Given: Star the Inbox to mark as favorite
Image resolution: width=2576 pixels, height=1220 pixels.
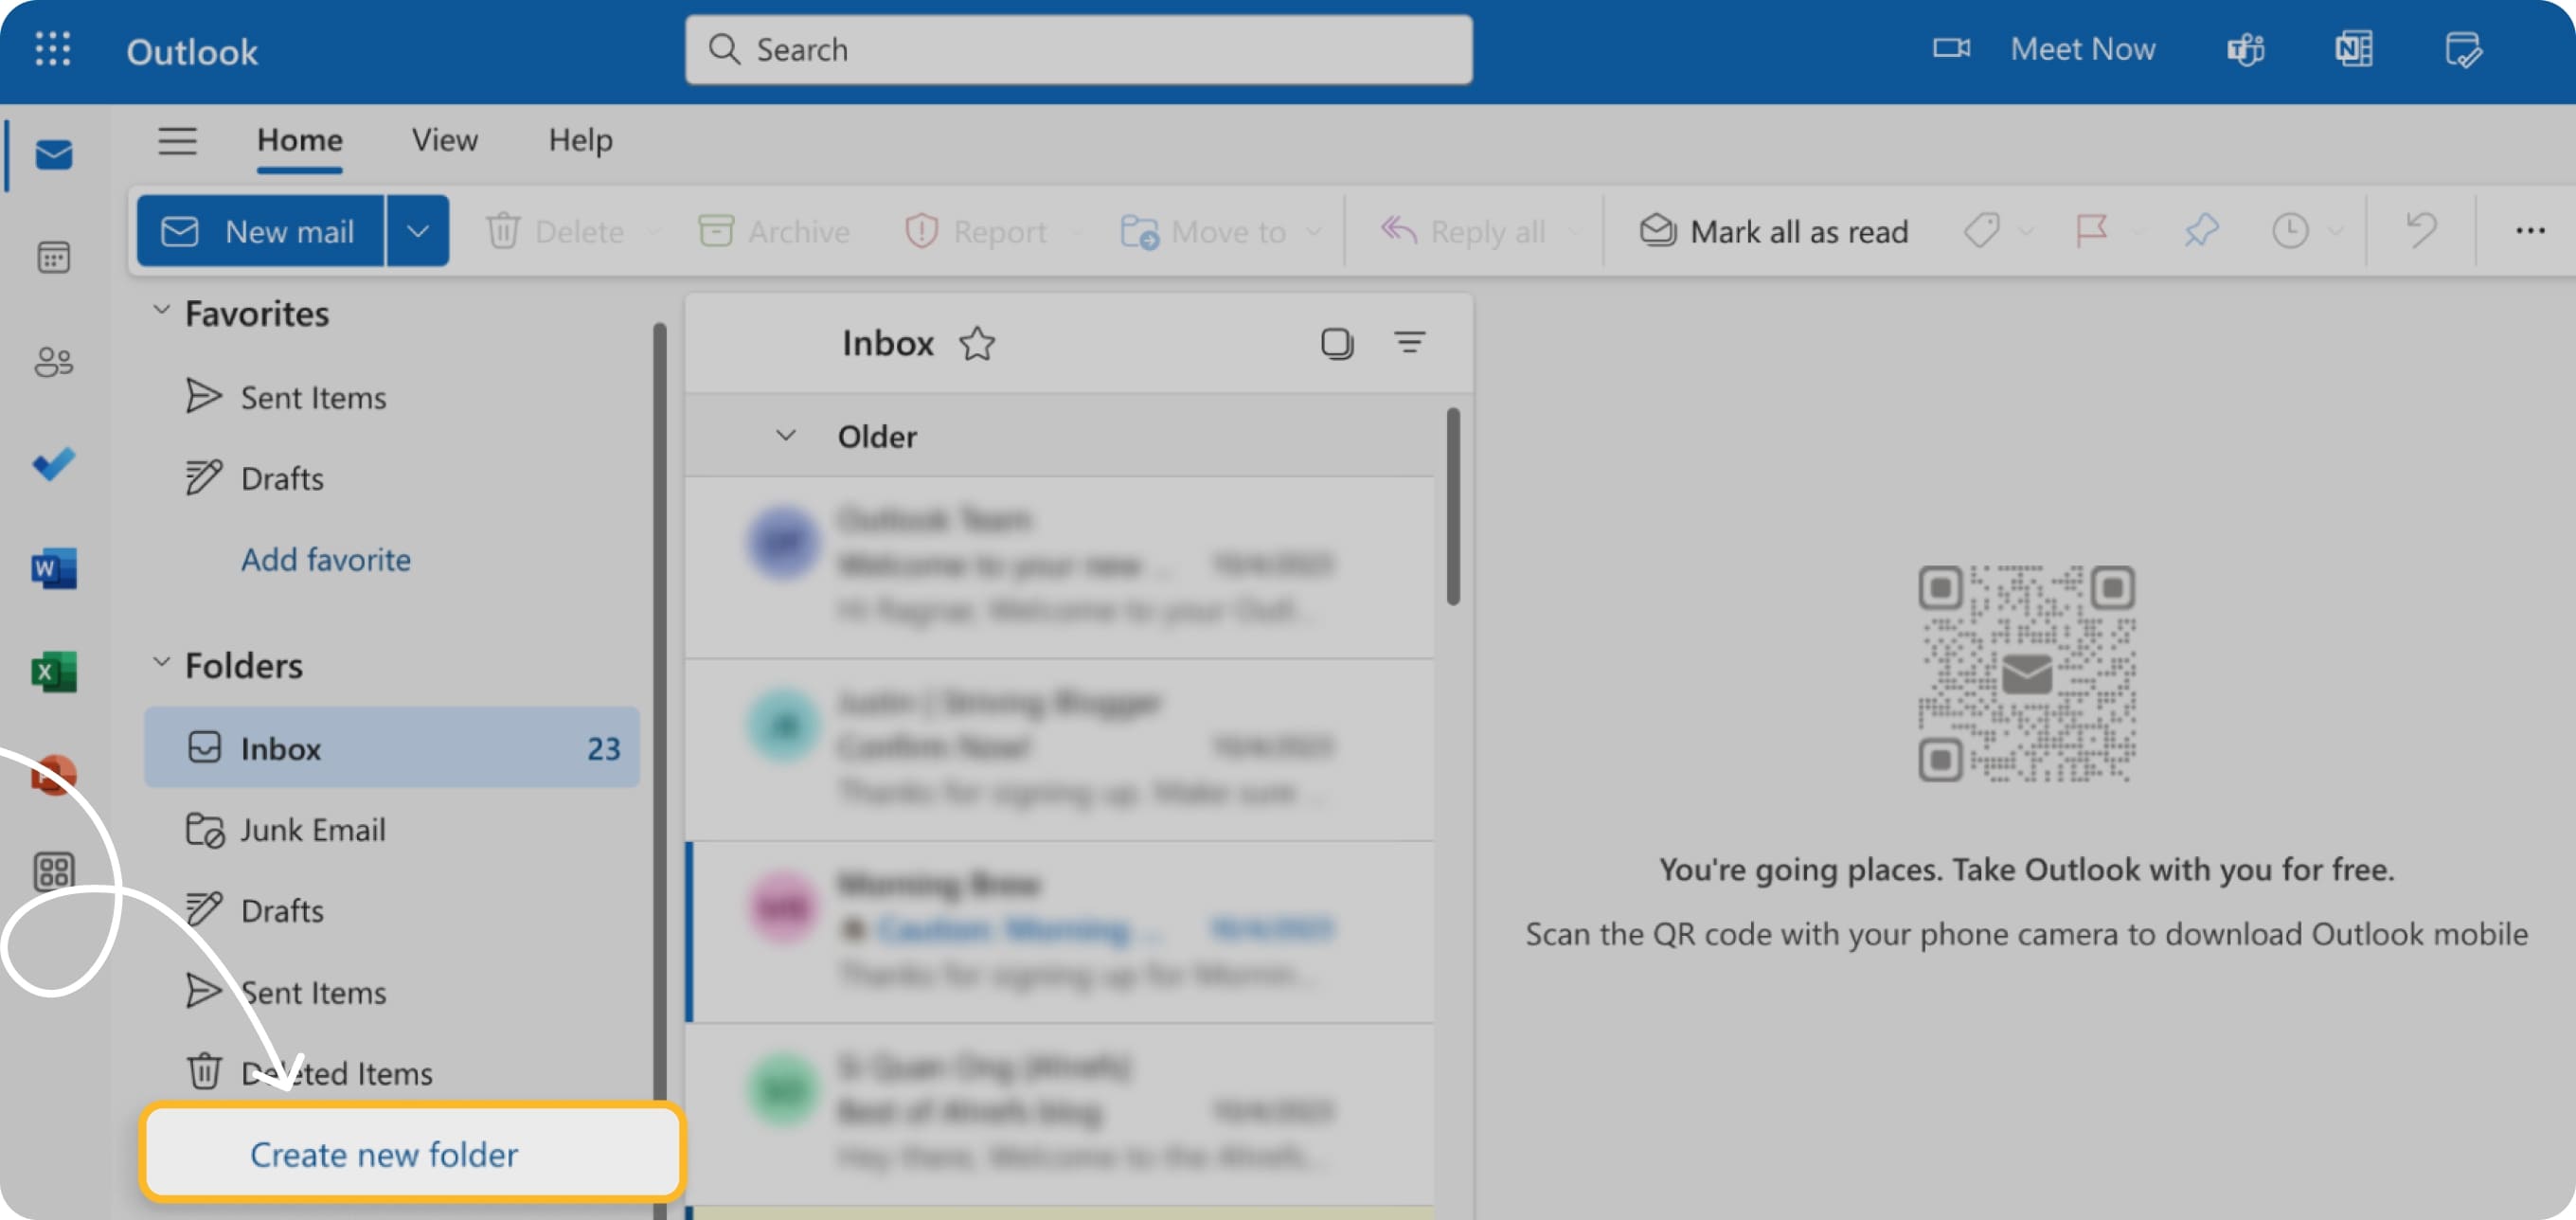Looking at the screenshot, I should pyautogui.click(x=977, y=343).
